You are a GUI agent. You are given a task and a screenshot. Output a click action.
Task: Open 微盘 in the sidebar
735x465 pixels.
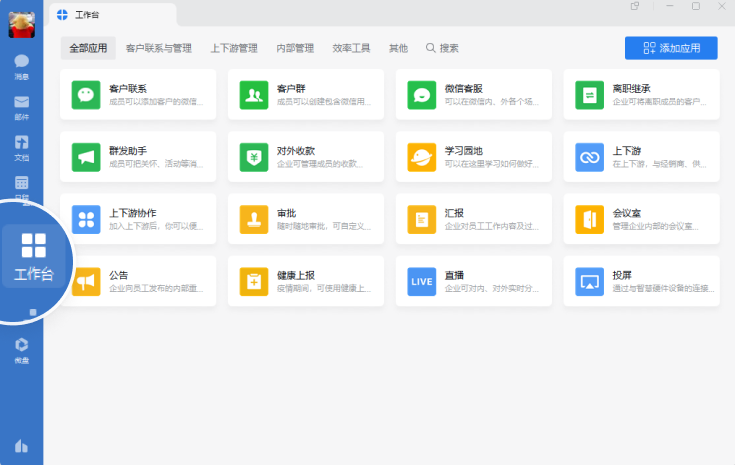click(x=21, y=348)
